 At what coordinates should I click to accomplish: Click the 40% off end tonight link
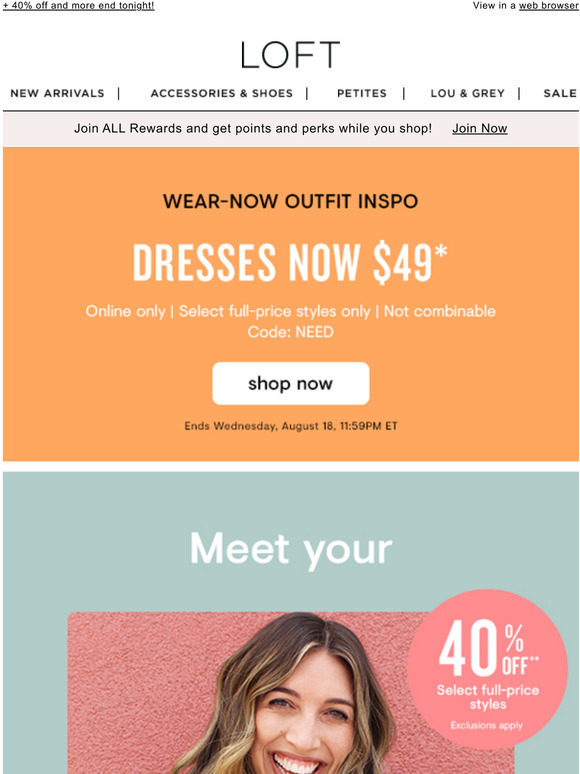pyautogui.click(x=78, y=6)
